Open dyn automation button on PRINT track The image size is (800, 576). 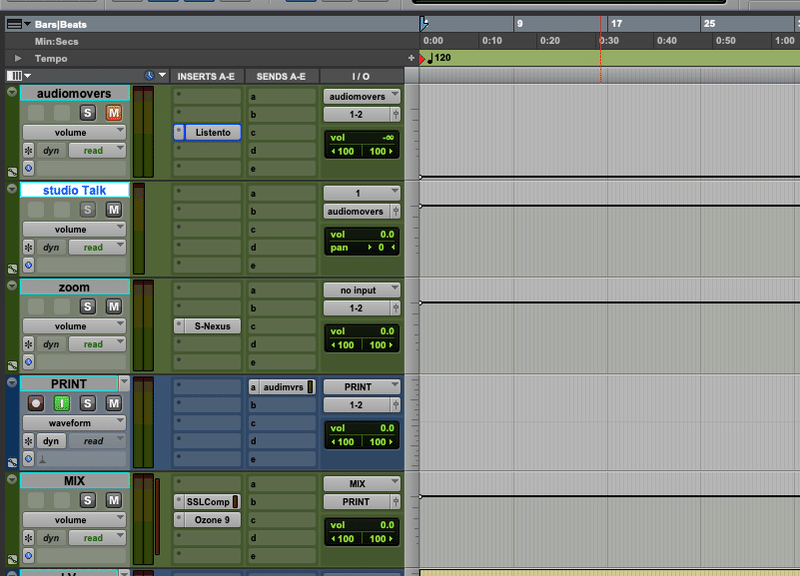[x=51, y=441]
